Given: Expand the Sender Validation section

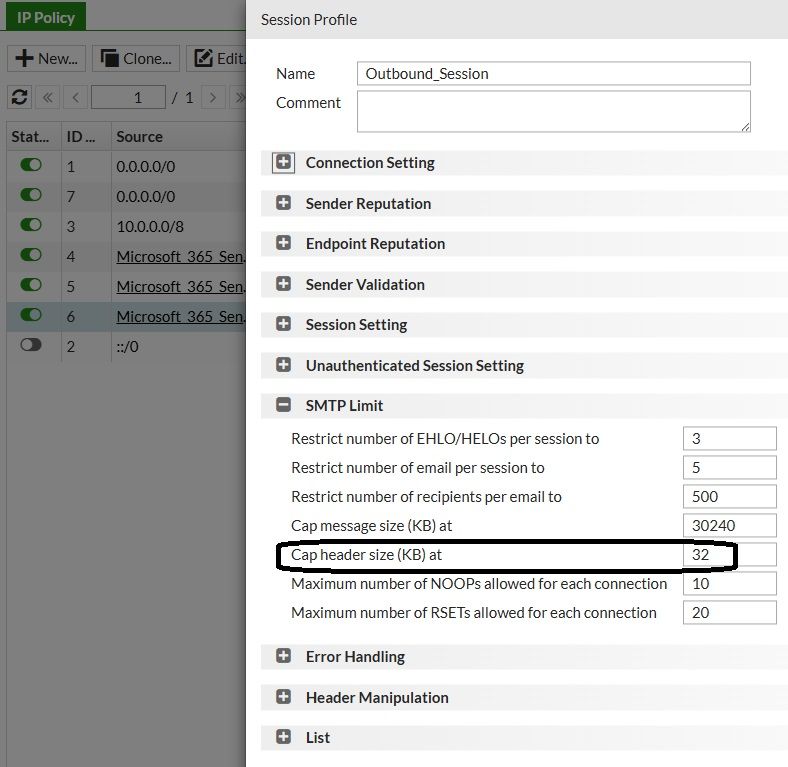Looking at the screenshot, I should pyautogui.click(x=284, y=284).
